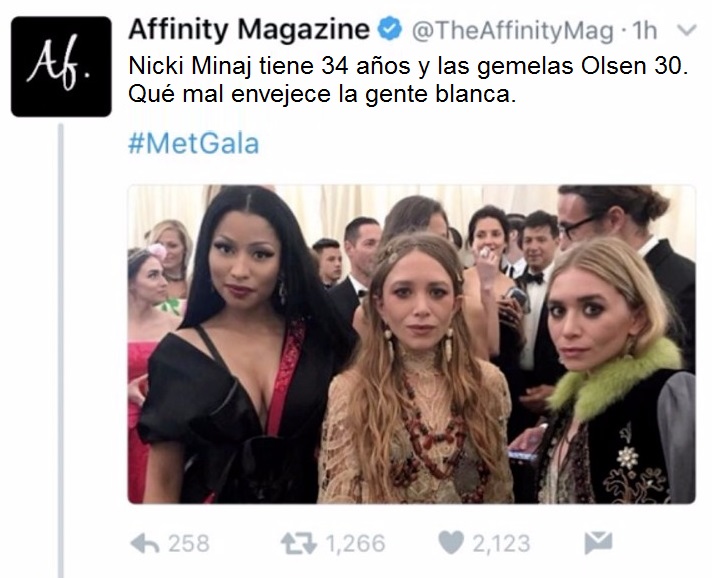Click the Affinity Magazine display name

(x=249, y=30)
